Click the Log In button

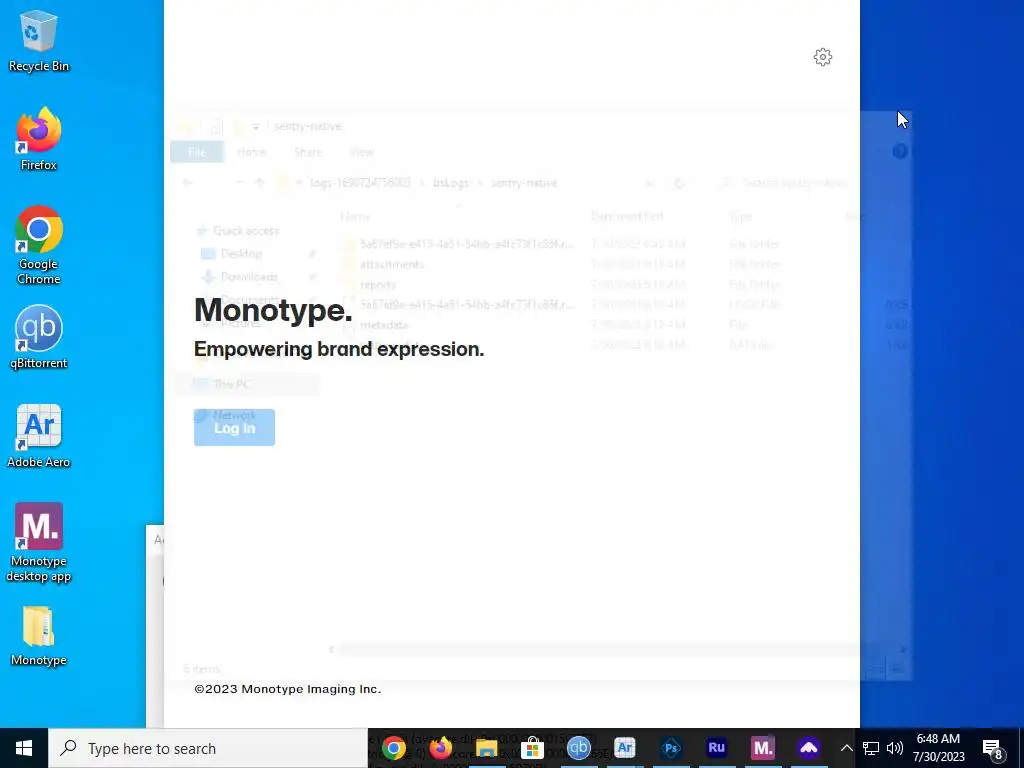click(234, 427)
